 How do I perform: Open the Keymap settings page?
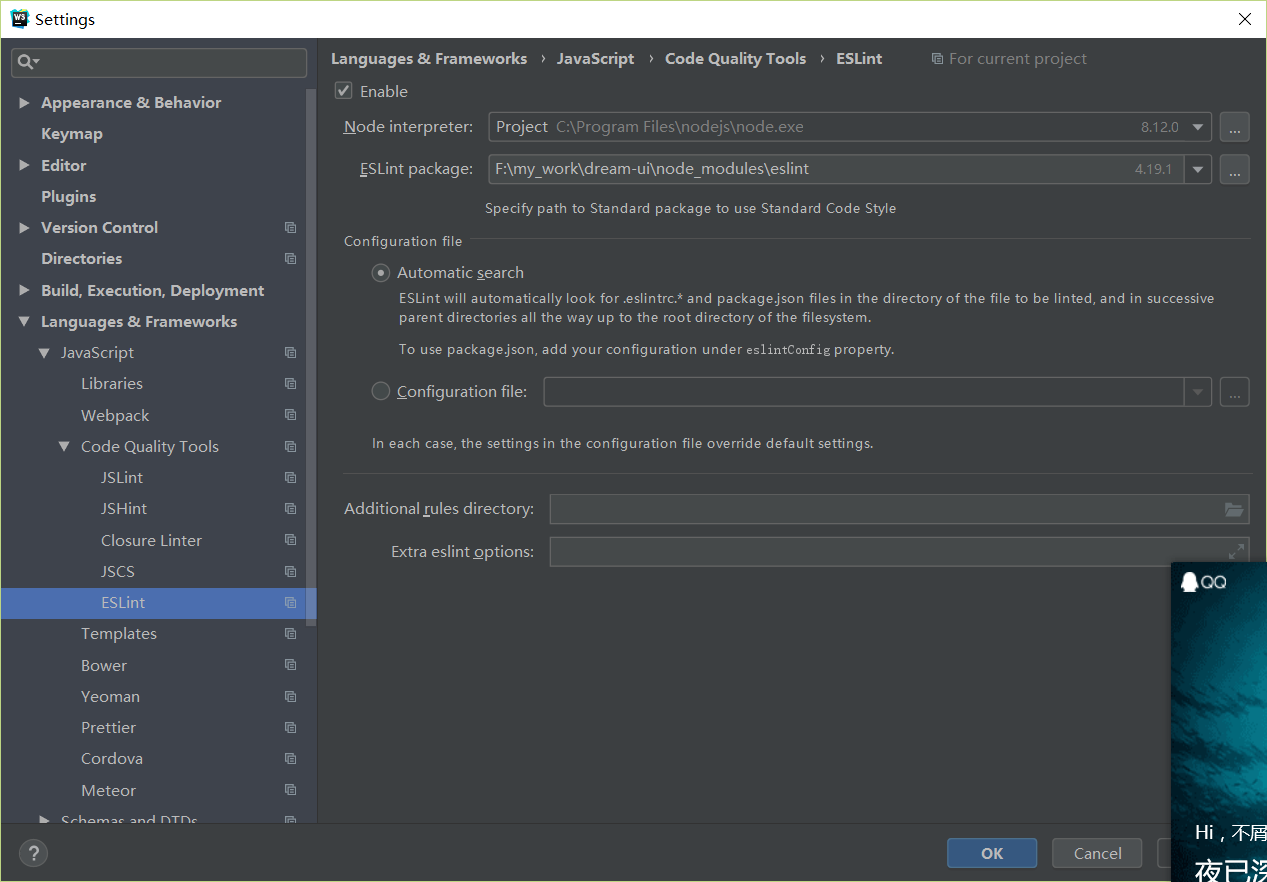72,134
